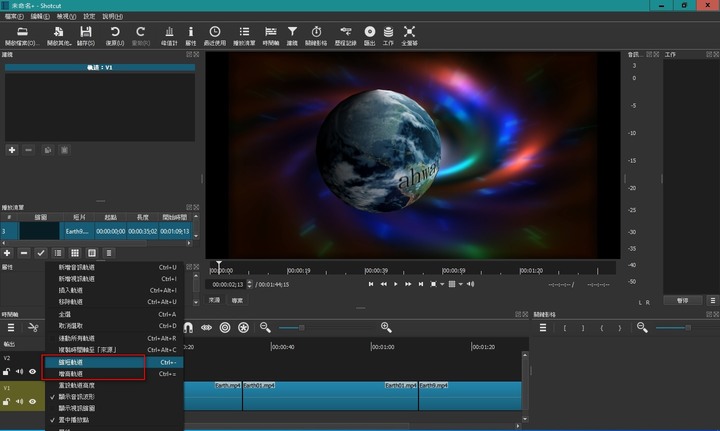Zoom in the timeline with the magnifier plus
Viewport: 720px width, 431px height.
386,327
